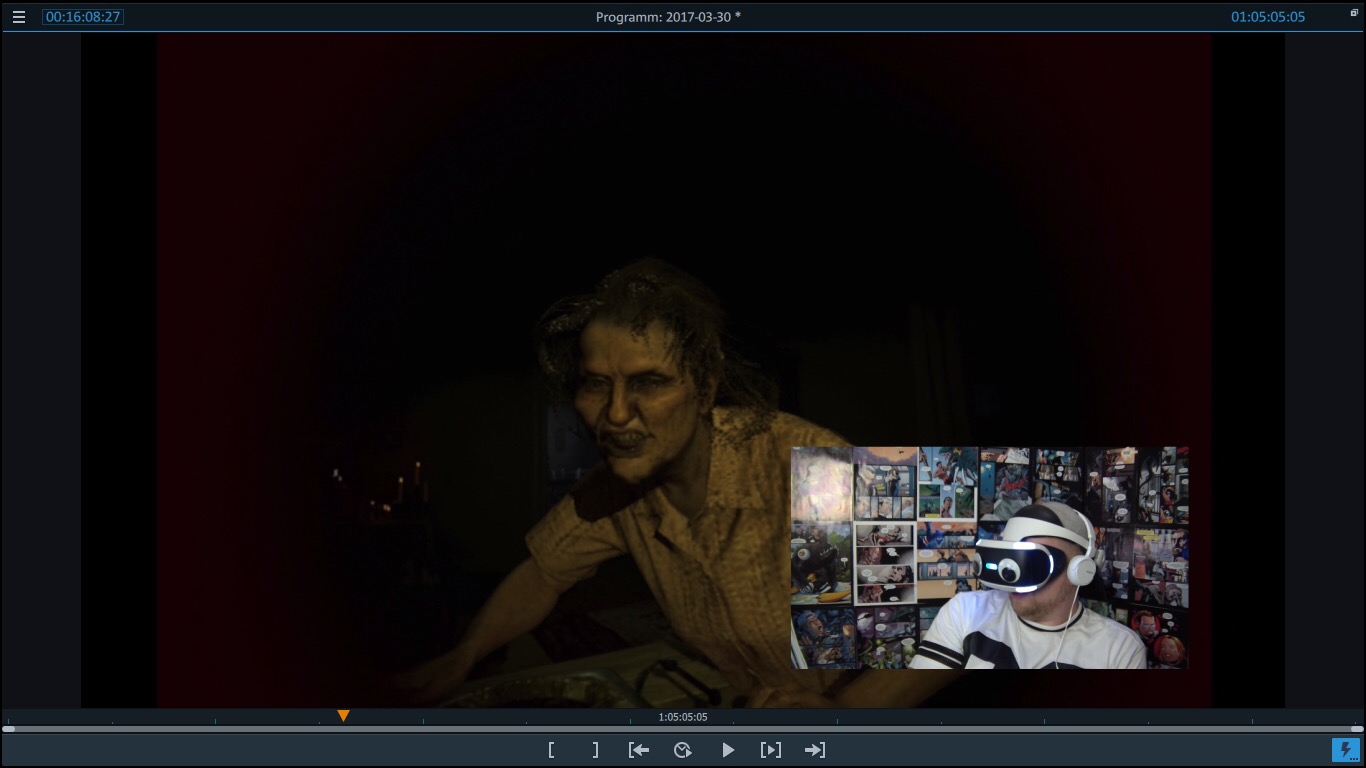The height and width of the screenshot is (768, 1366).
Task: Play from In to Out point
Action: click(x=771, y=750)
